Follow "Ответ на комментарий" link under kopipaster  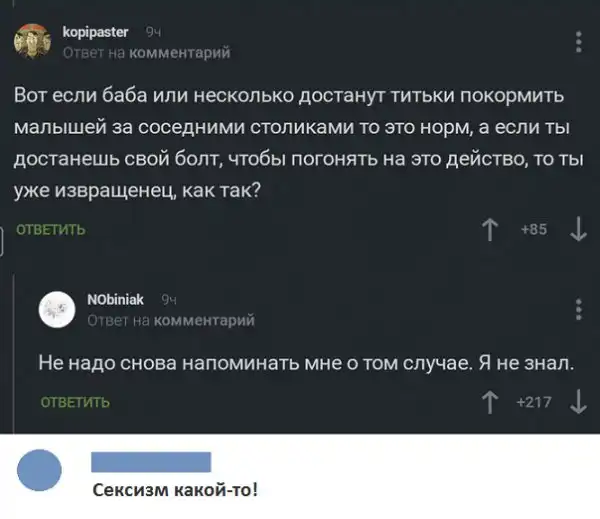[146, 51]
